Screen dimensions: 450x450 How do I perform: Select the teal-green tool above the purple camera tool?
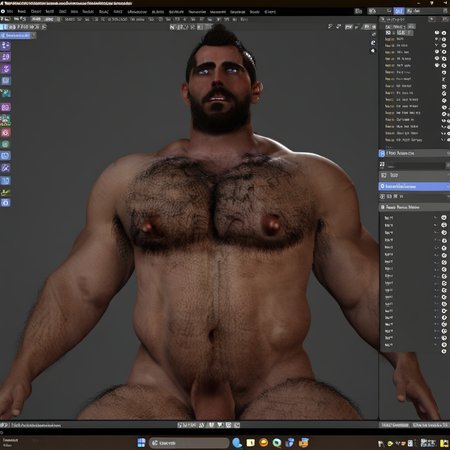point(5,93)
